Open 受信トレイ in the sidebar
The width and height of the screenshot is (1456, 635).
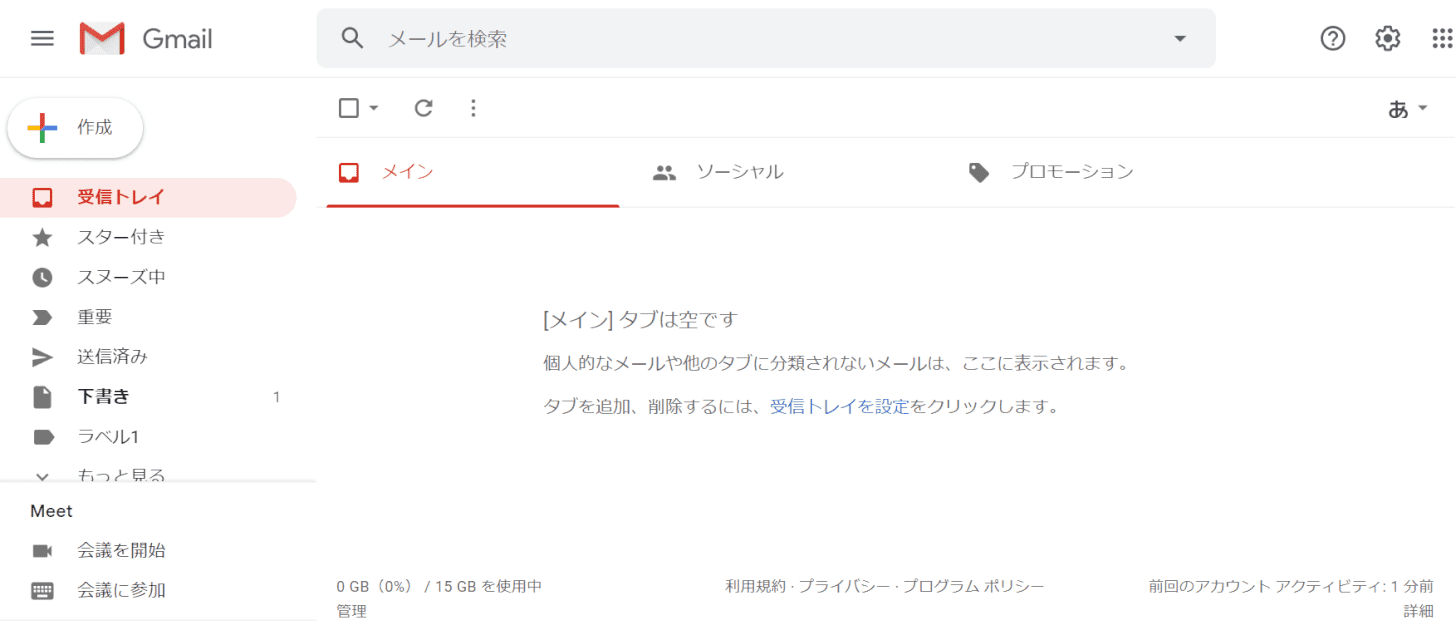(x=148, y=197)
